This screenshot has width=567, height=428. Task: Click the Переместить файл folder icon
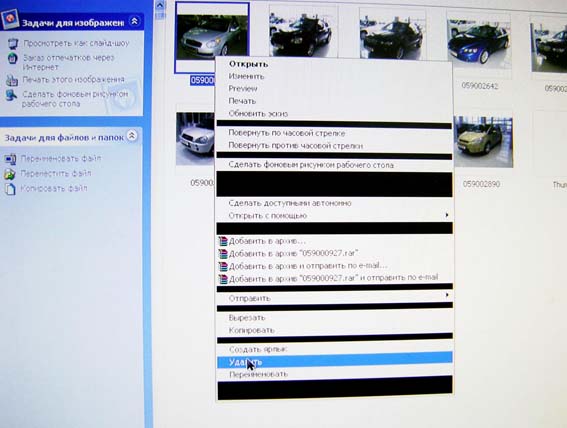coord(10,174)
